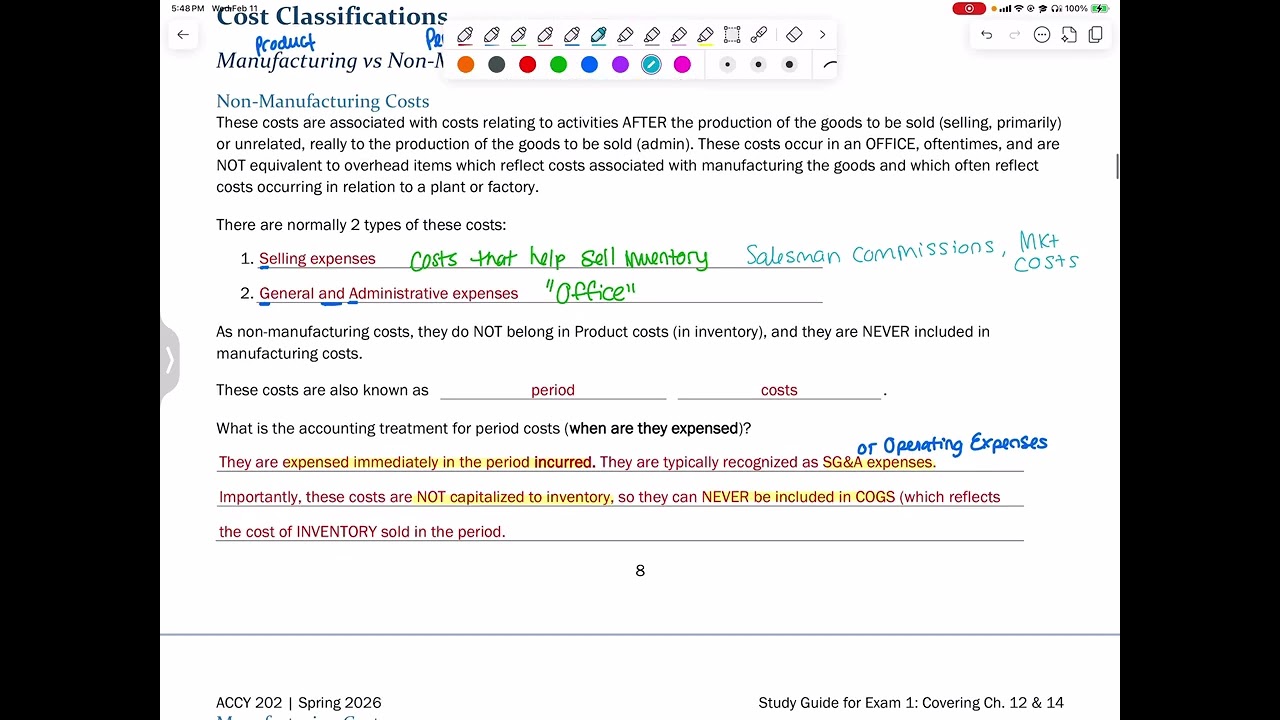Pick the magenta color swatch
The height and width of the screenshot is (720, 1280).
(682, 65)
